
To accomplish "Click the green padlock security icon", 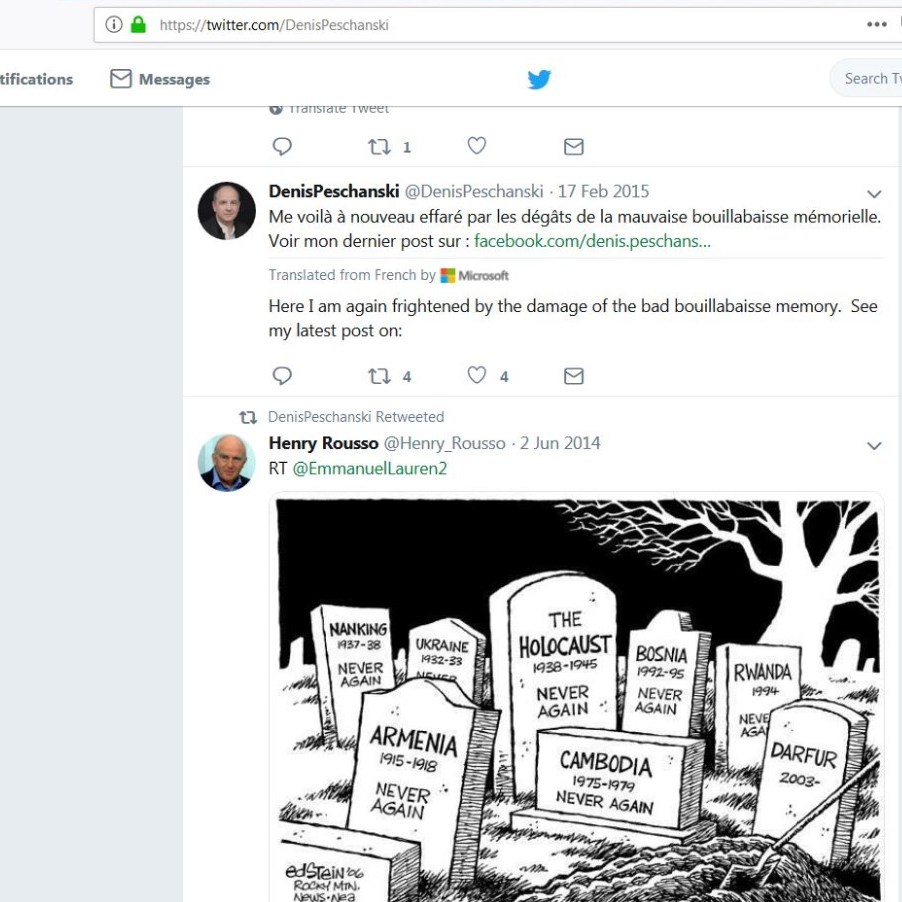I will (x=138, y=25).
